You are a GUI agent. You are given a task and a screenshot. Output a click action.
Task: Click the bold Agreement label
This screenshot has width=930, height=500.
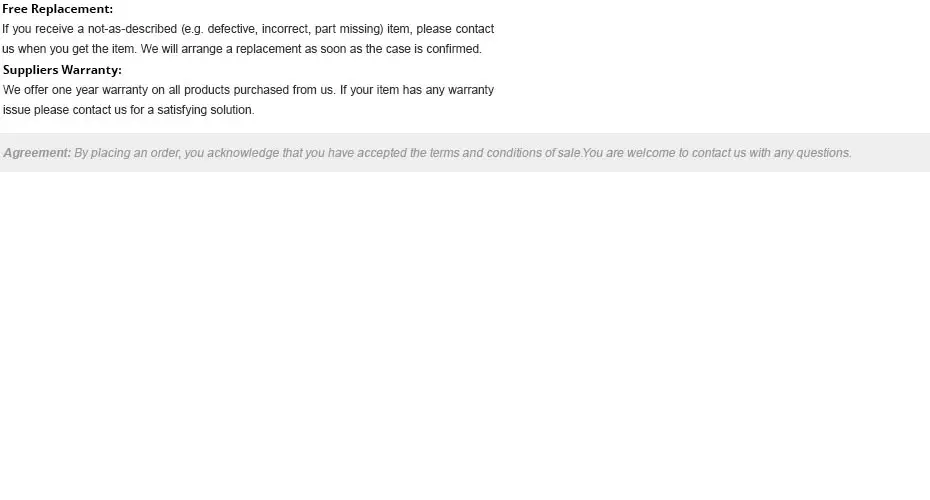point(37,153)
